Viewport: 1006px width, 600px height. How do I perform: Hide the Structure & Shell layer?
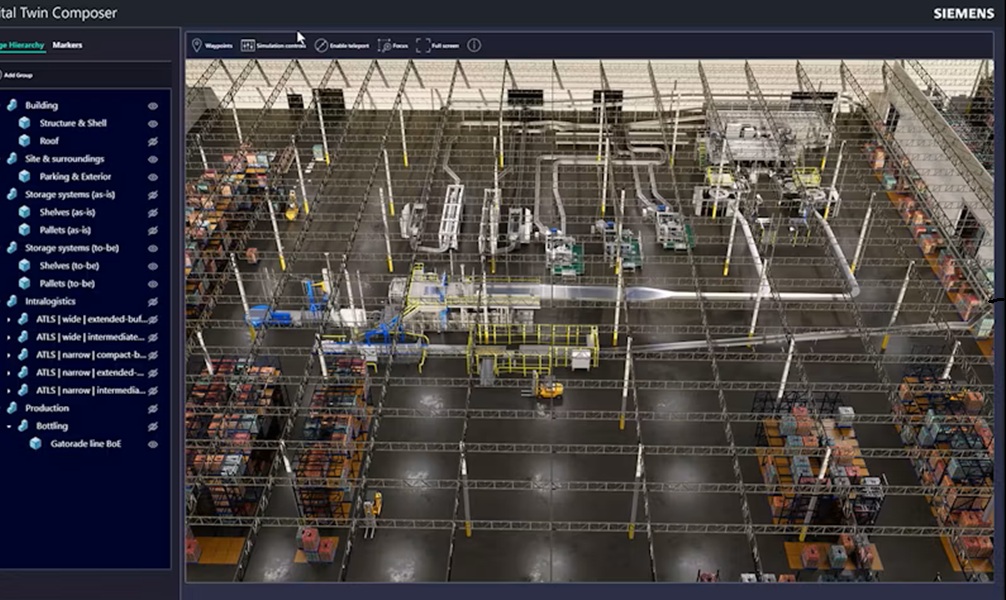pyautogui.click(x=153, y=123)
